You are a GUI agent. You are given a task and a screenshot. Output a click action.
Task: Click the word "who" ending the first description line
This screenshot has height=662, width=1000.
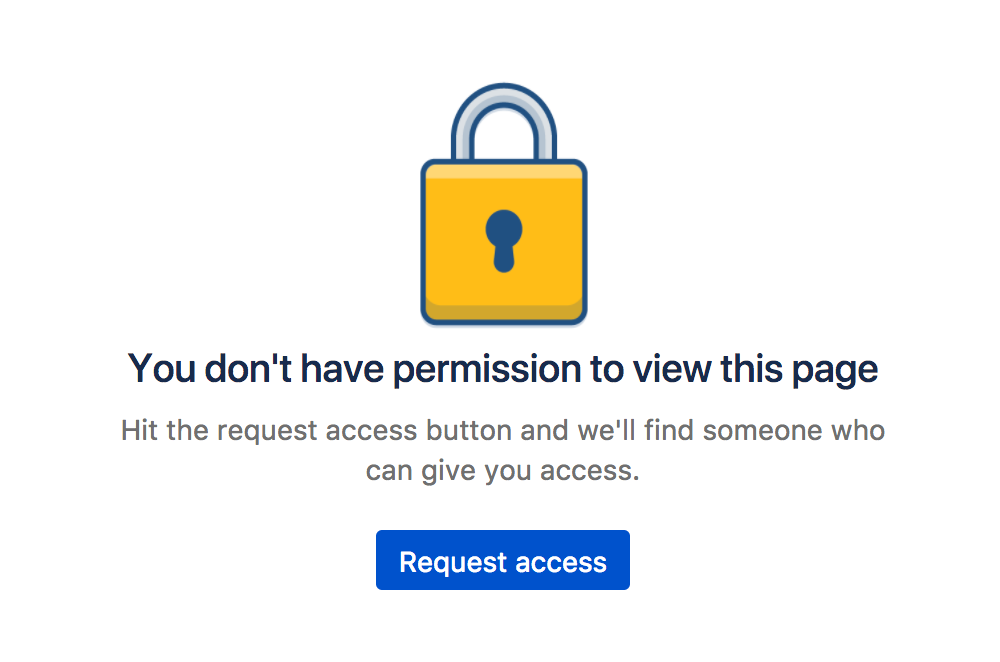[x=859, y=432]
